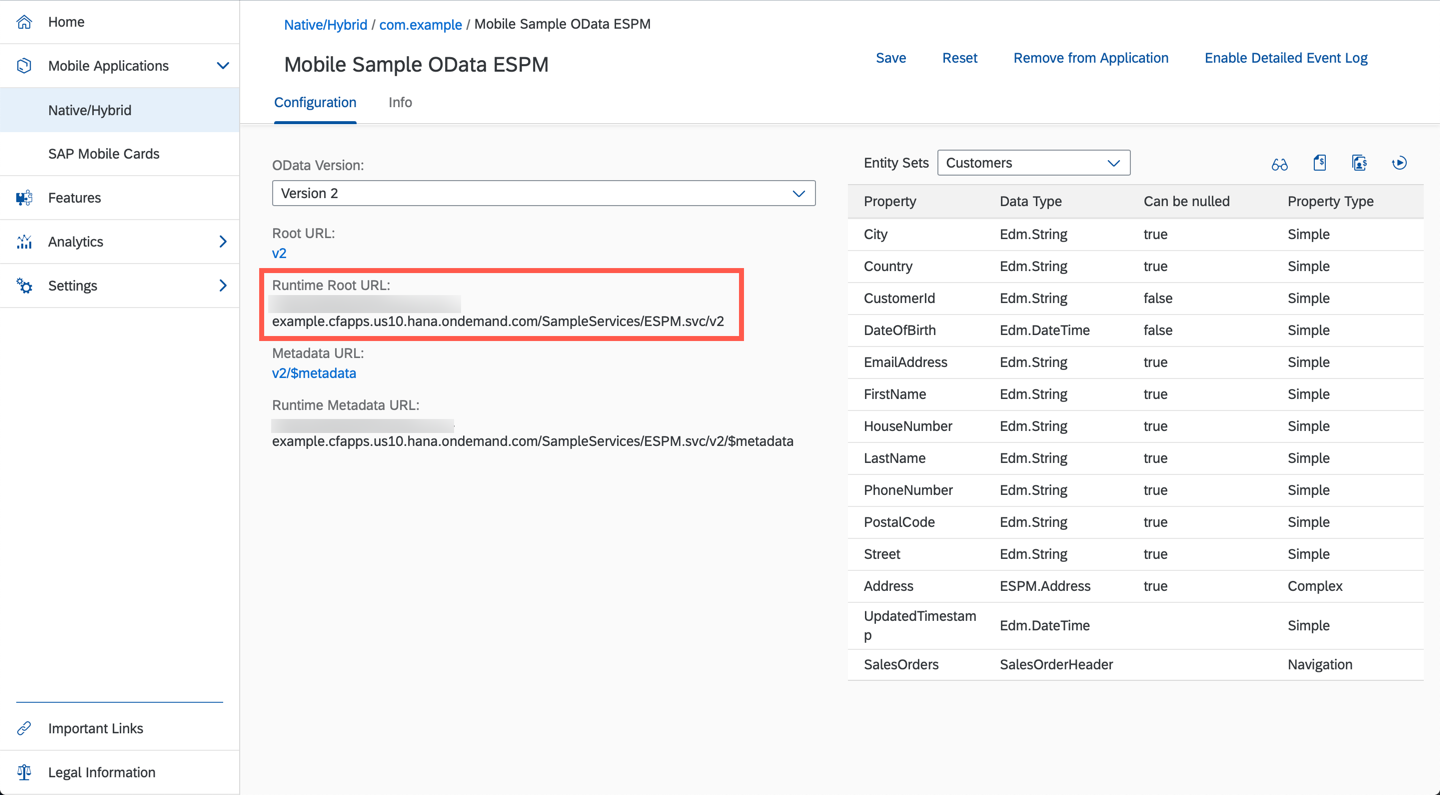Follow the Native/Hybrid breadcrumb link

[325, 24]
